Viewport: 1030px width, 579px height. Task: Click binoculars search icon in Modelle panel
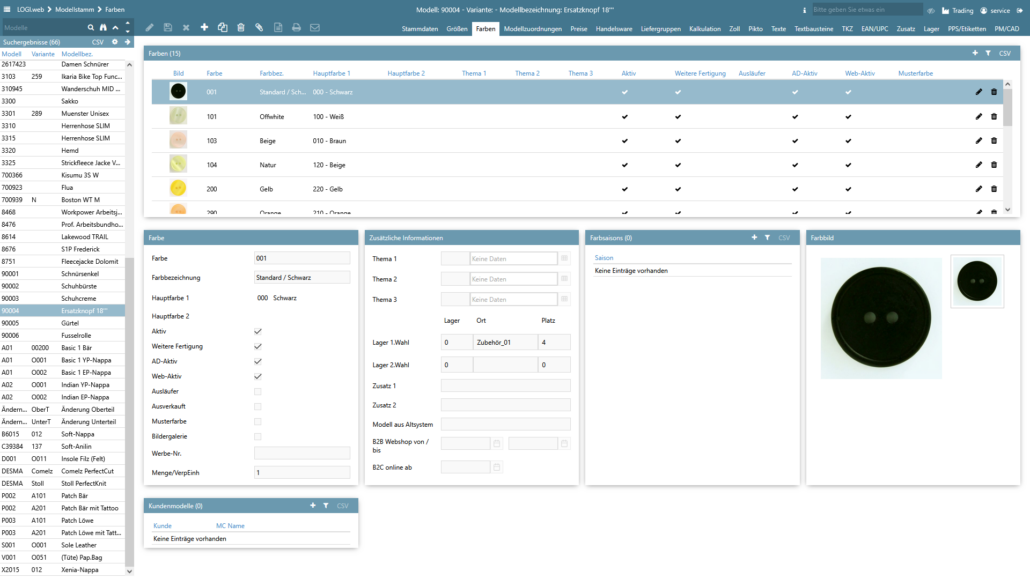point(103,28)
